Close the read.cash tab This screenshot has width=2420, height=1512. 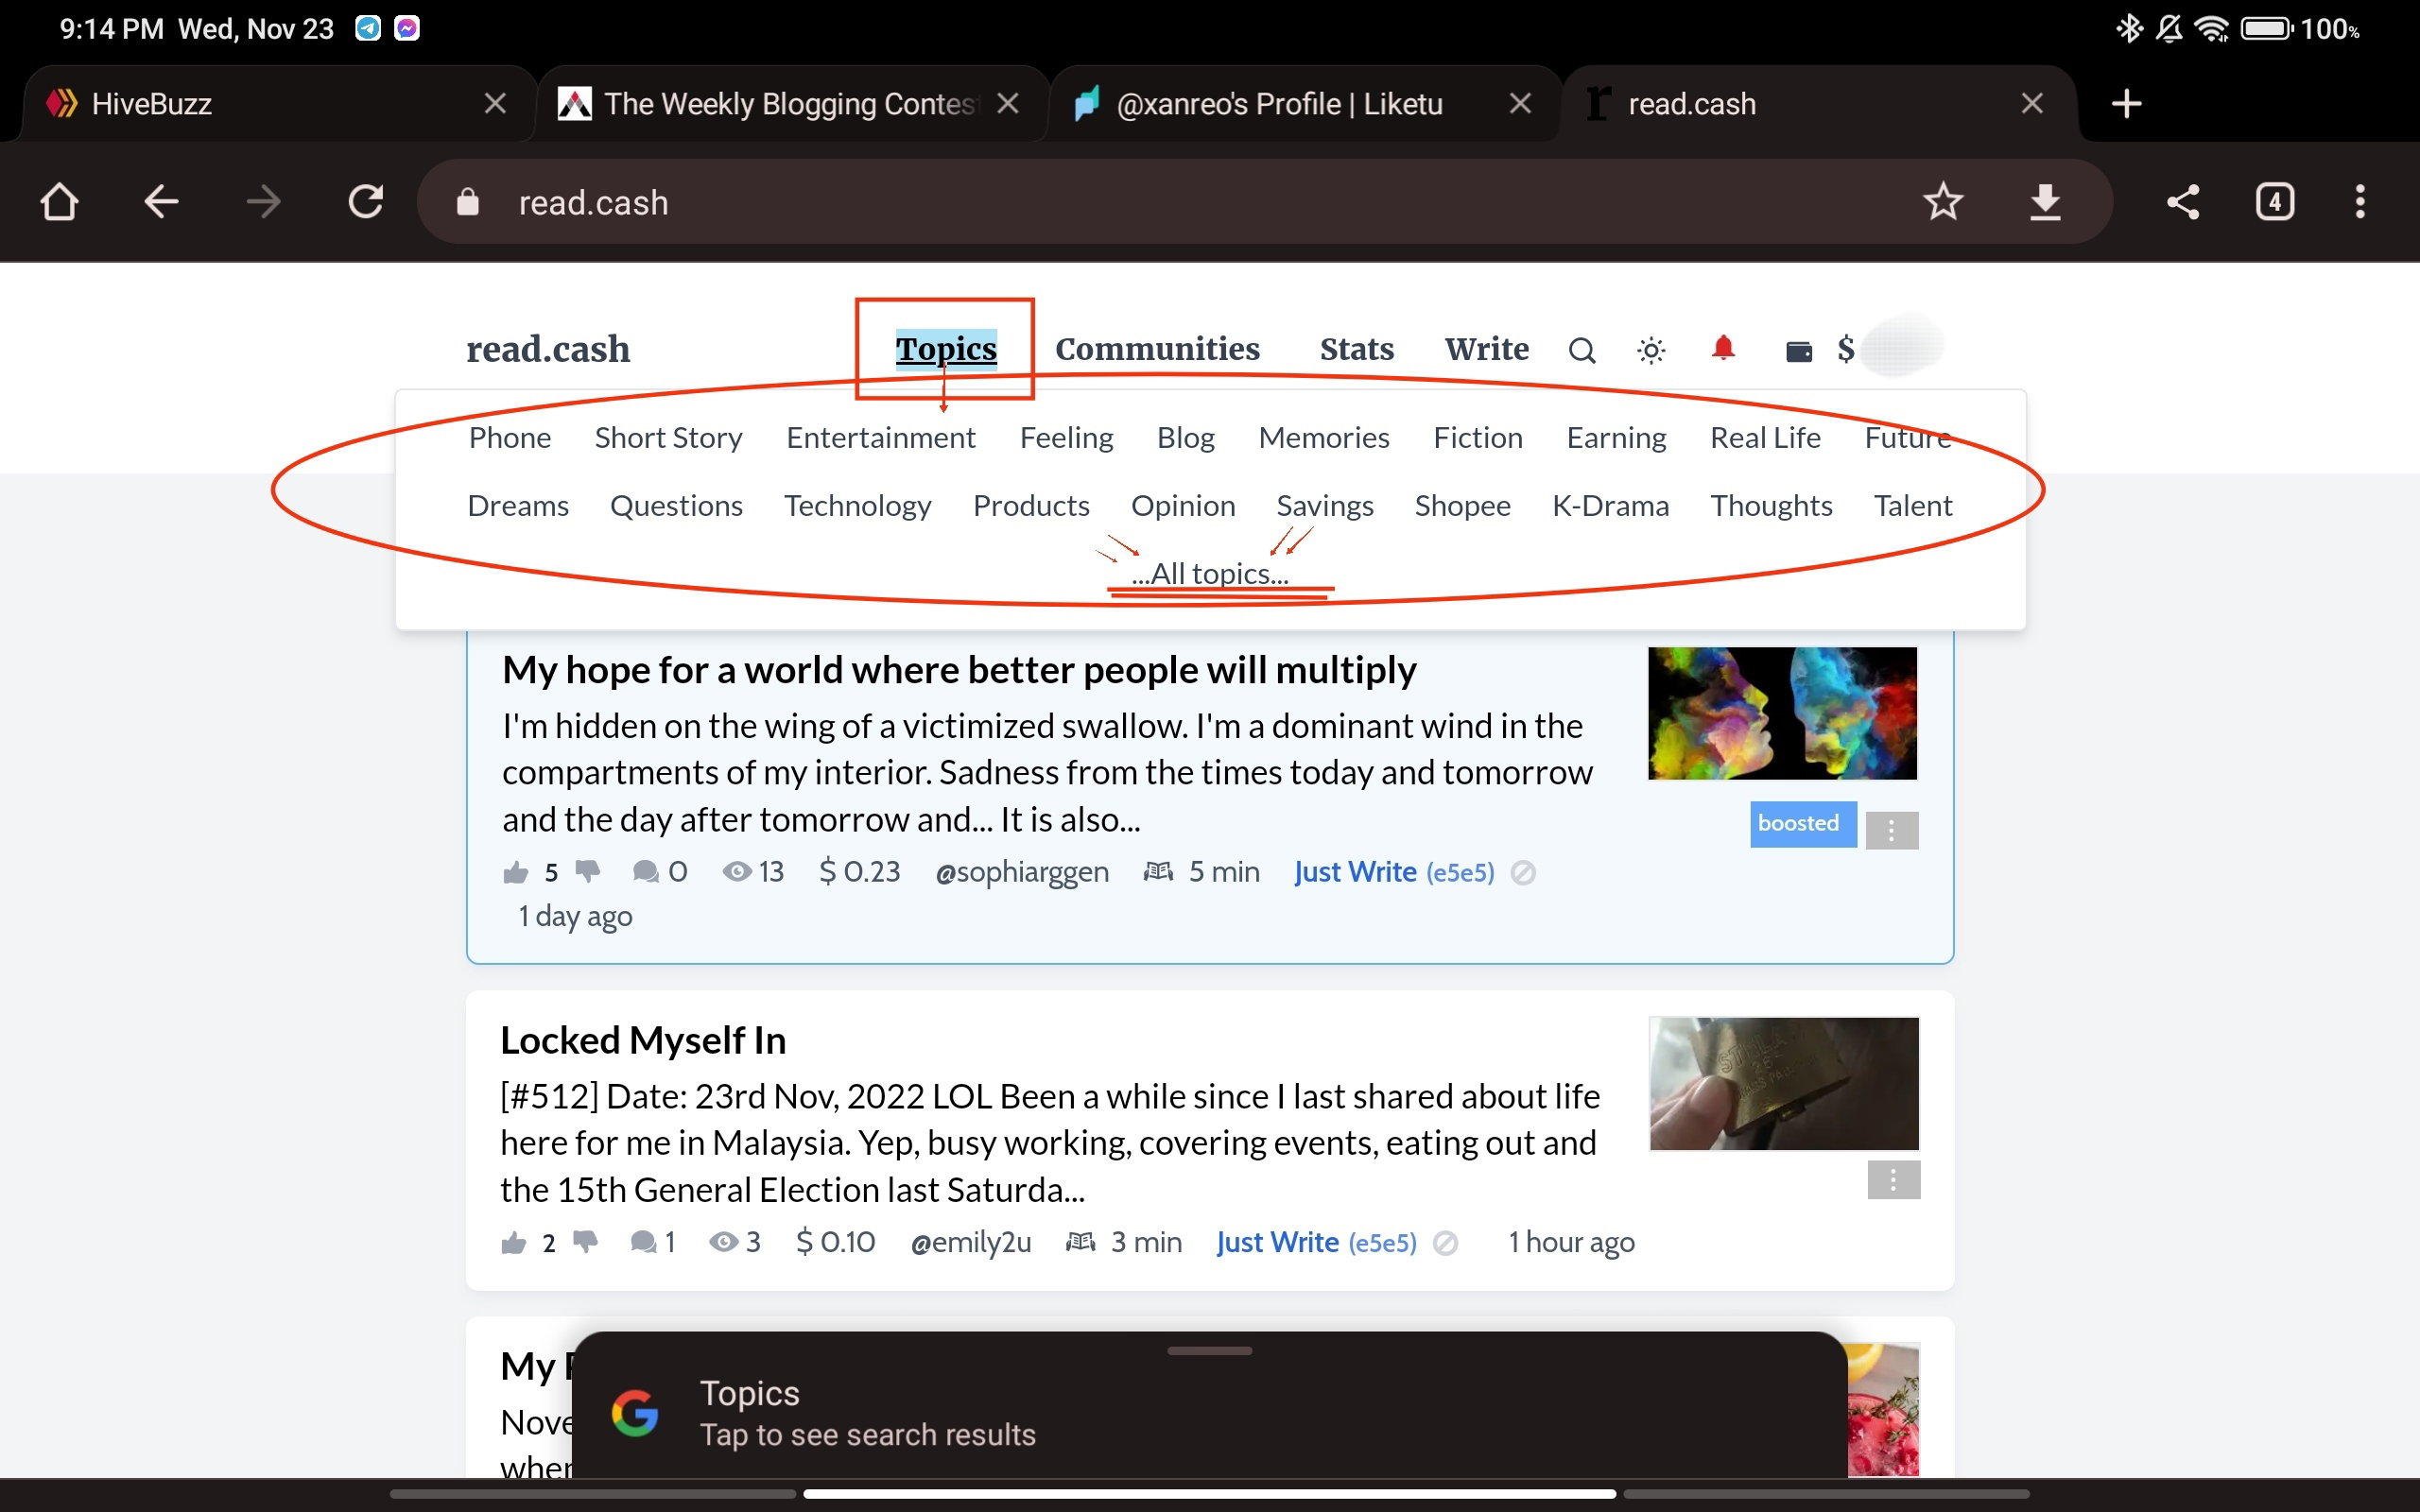tap(2031, 103)
